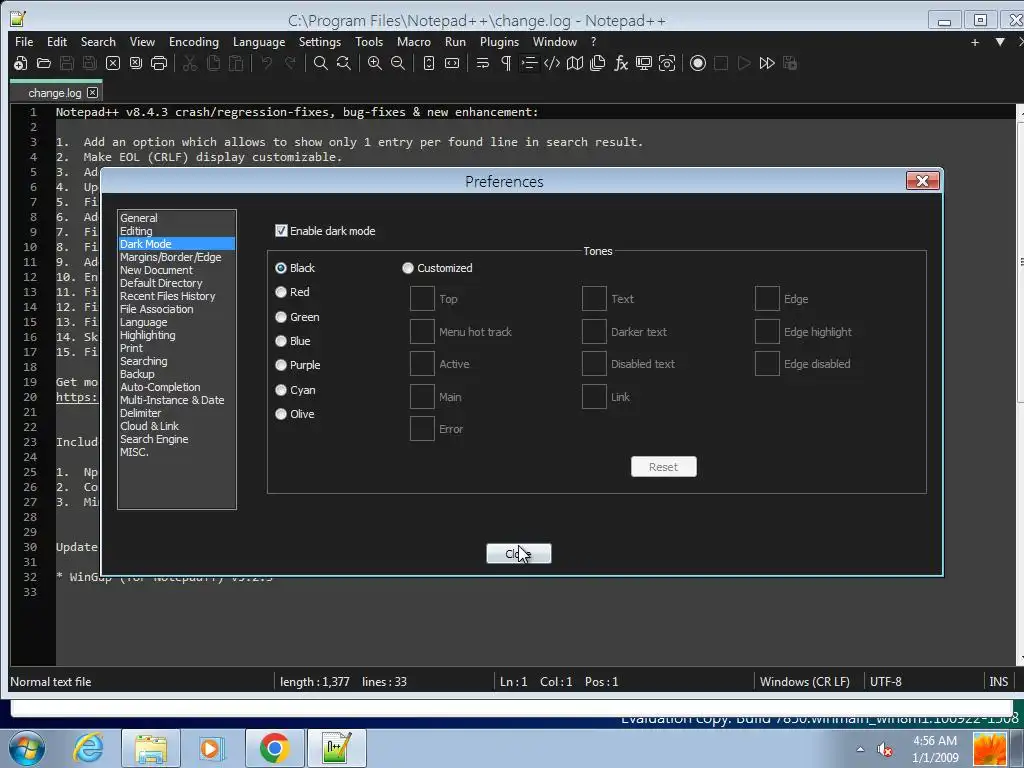Select Backup in Preferences list
Screen dimensions: 1024x768
click(x=137, y=374)
